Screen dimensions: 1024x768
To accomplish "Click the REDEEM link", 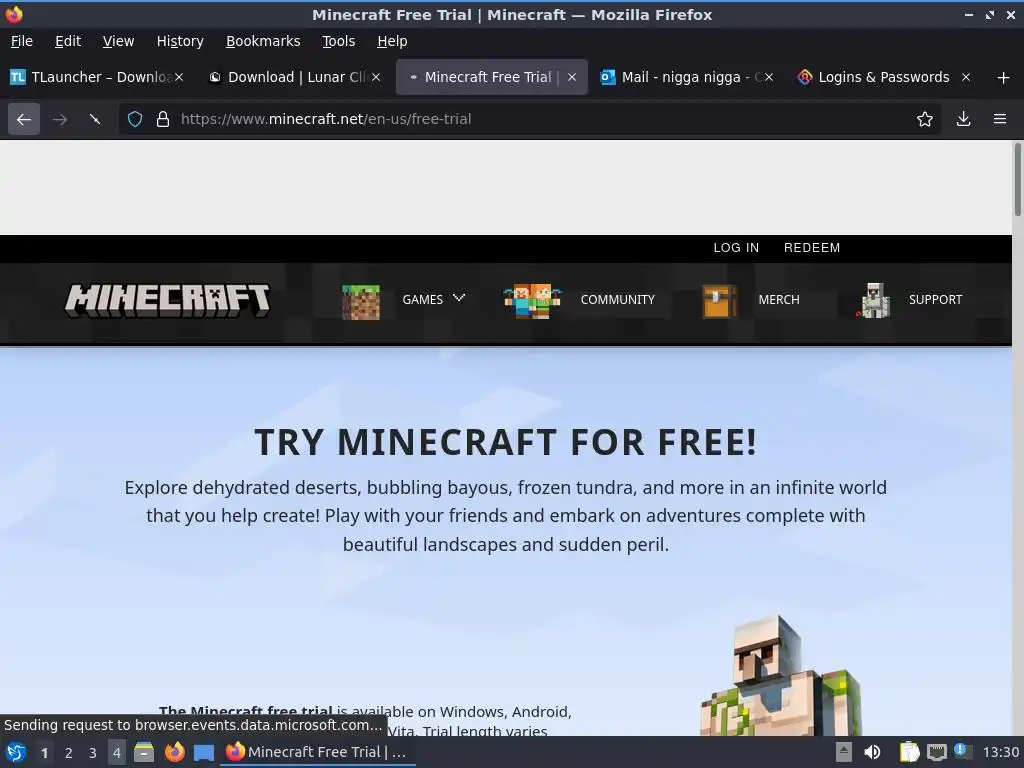I will coord(812,248).
